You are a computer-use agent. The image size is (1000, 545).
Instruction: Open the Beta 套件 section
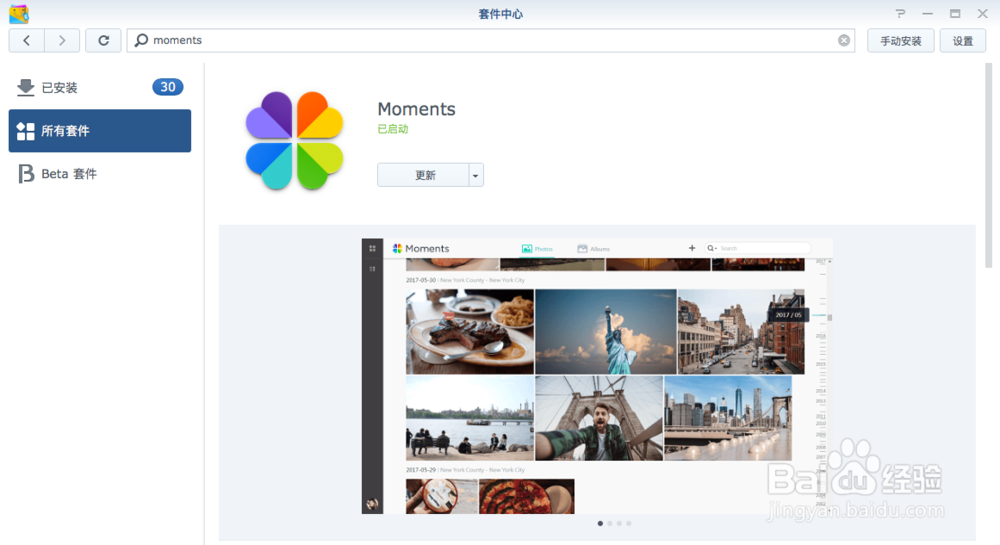[x=99, y=173]
